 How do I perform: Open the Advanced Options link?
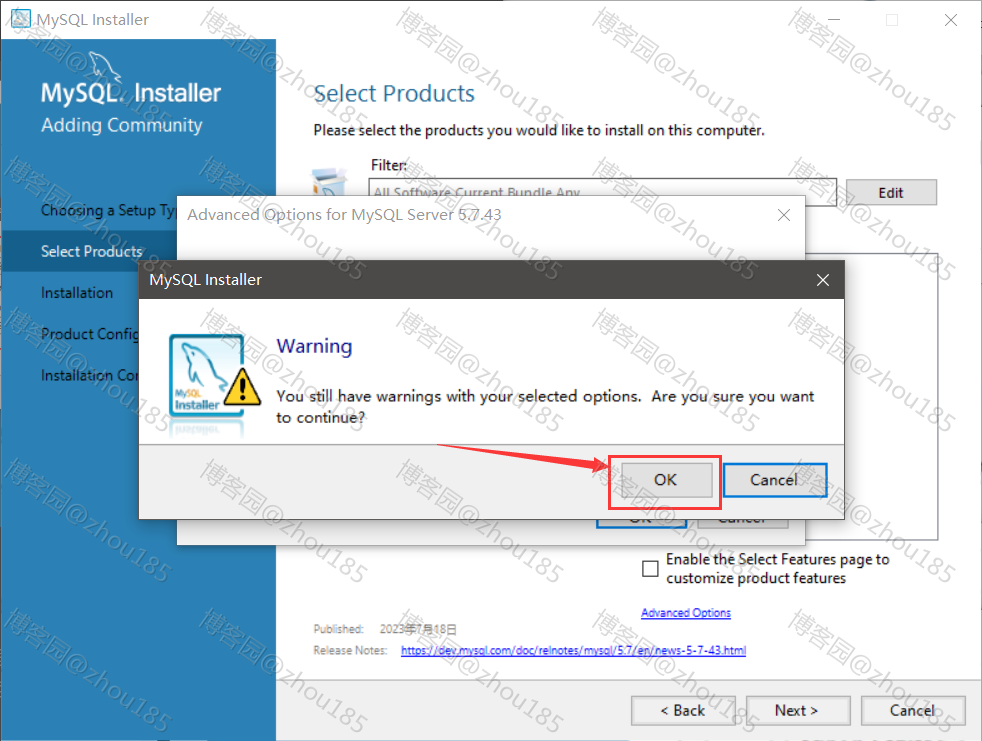pyautogui.click(x=686, y=613)
